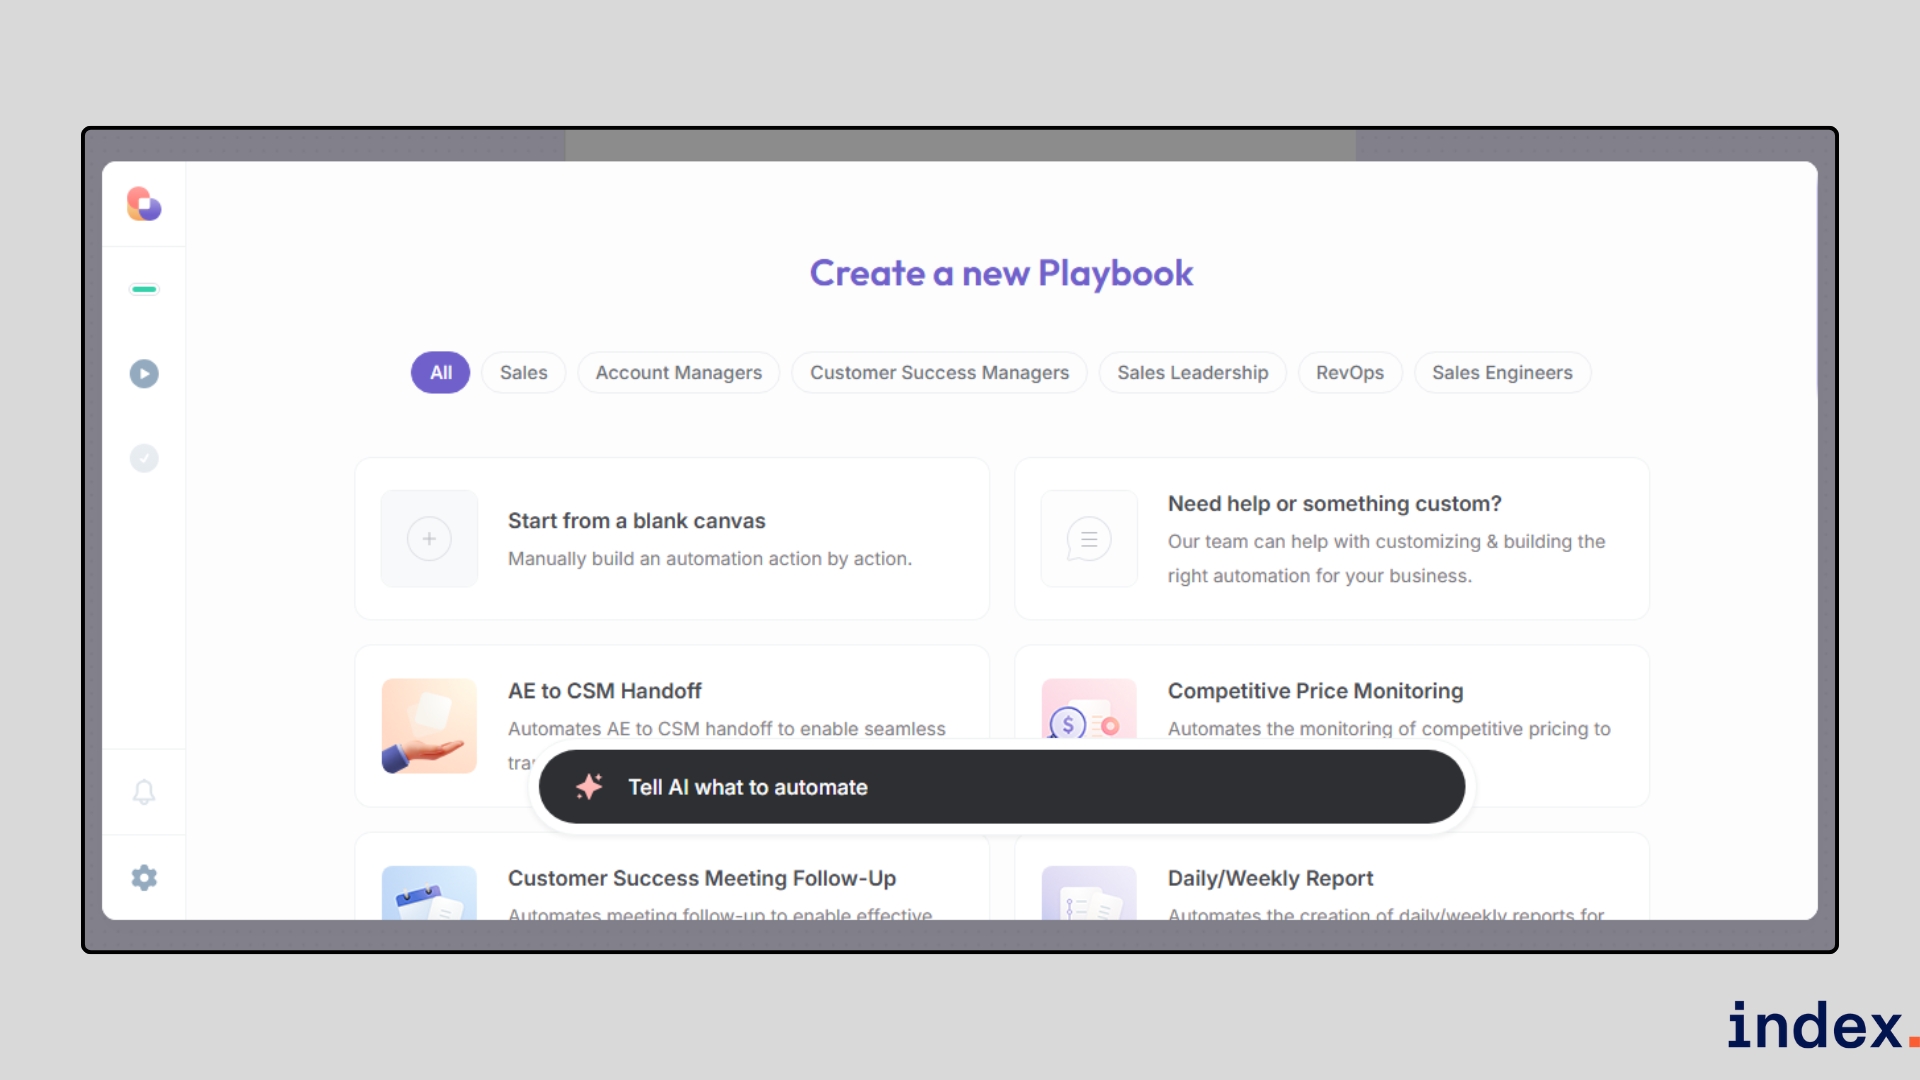Select Account Managers filter

point(678,373)
